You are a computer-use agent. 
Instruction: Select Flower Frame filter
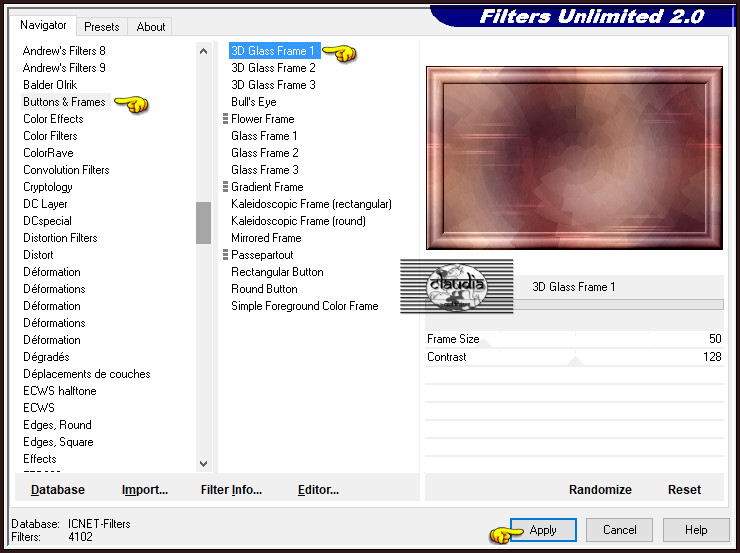pyautogui.click(x=263, y=119)
